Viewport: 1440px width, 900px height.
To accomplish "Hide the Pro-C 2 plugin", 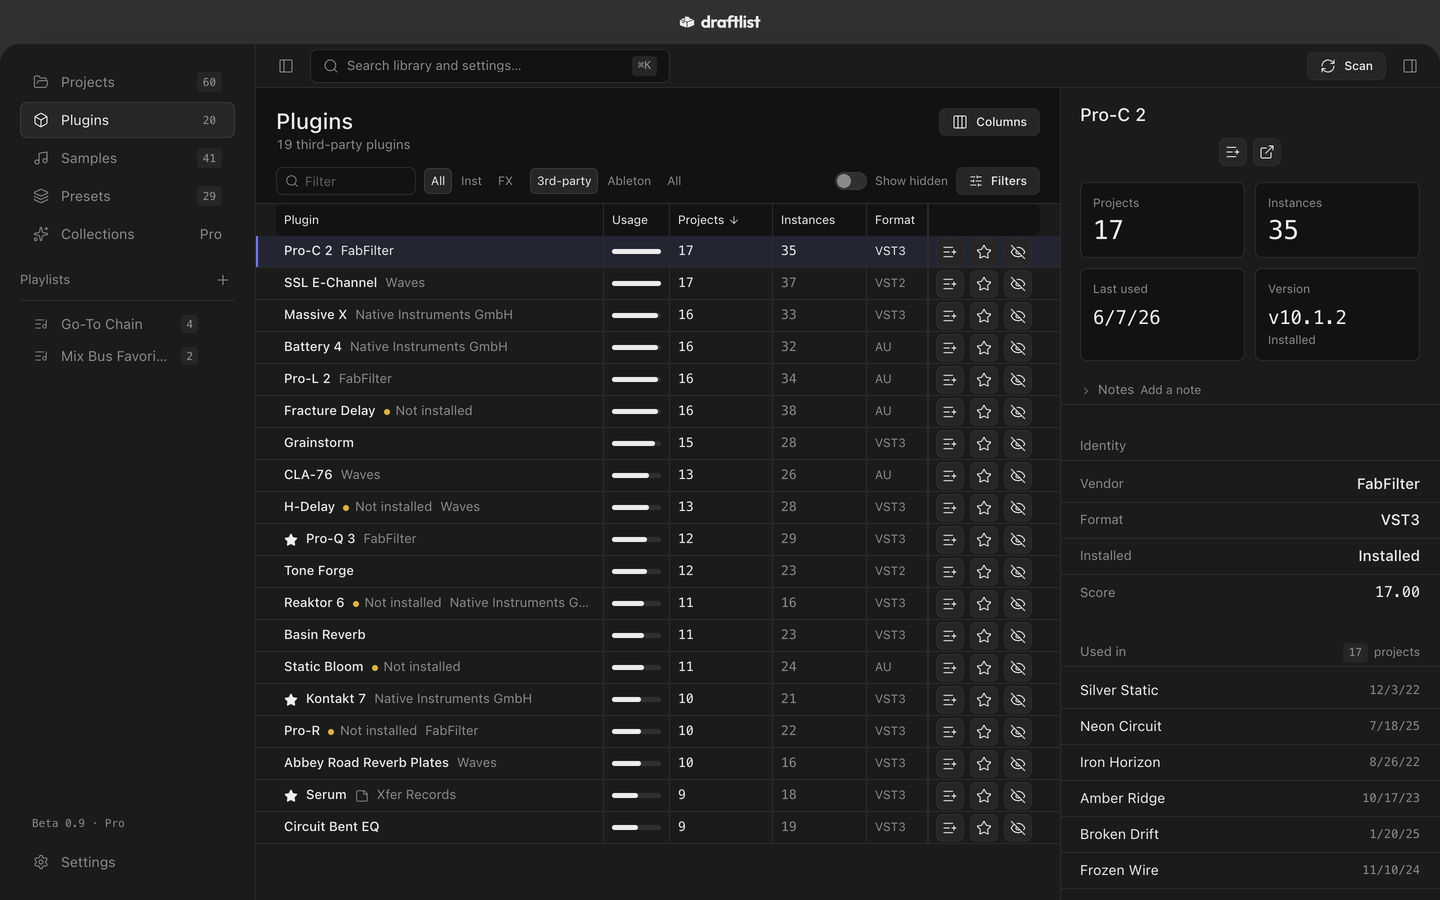I will (1018, 252).
